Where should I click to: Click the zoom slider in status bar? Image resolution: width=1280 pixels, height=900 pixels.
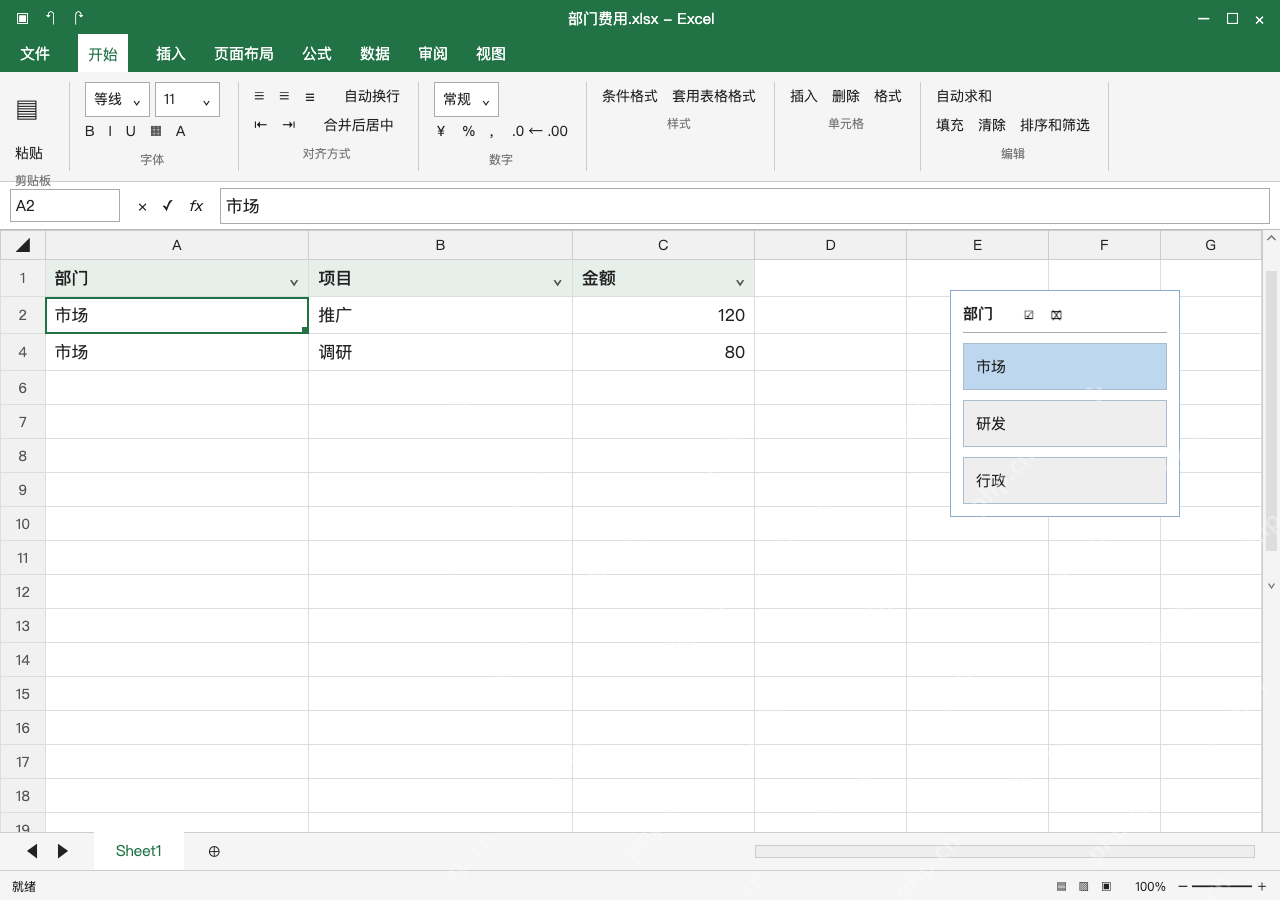(x=1222, y=886)
